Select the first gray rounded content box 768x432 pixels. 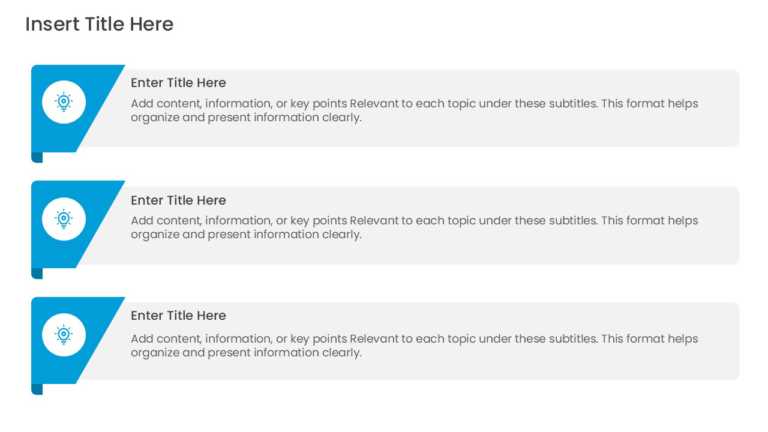pyautogui.click(x=409, y=108)
